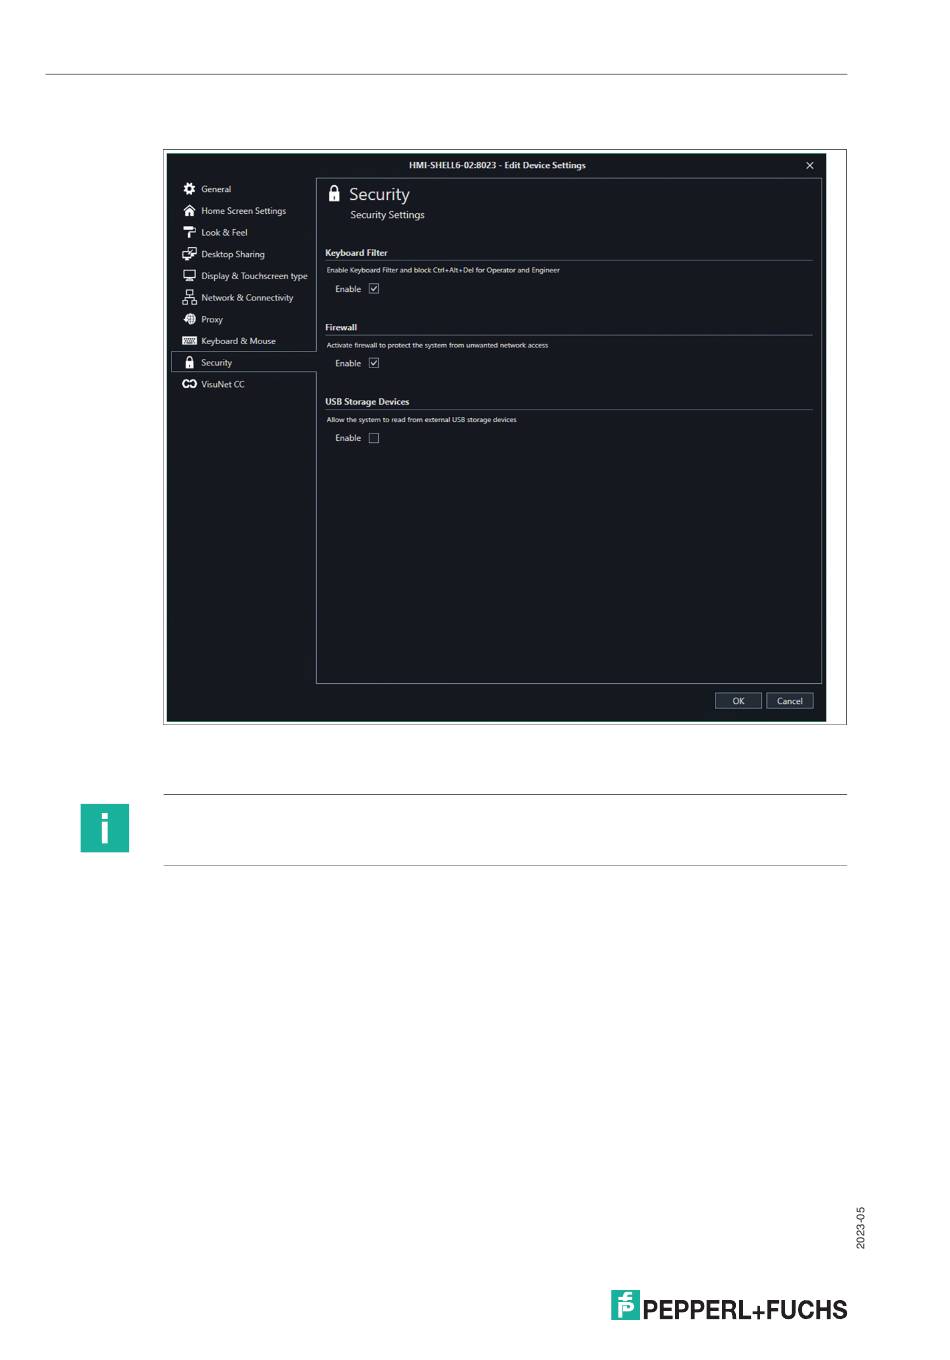Viewport: 950px width, 1360px height.
Task: Click the large Security header lock icon
Action: 334,194
